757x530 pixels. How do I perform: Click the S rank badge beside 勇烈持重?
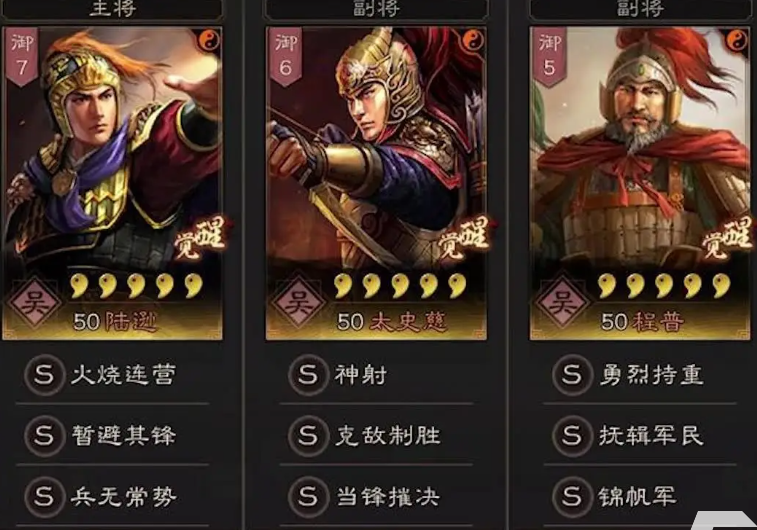[573, 375]
